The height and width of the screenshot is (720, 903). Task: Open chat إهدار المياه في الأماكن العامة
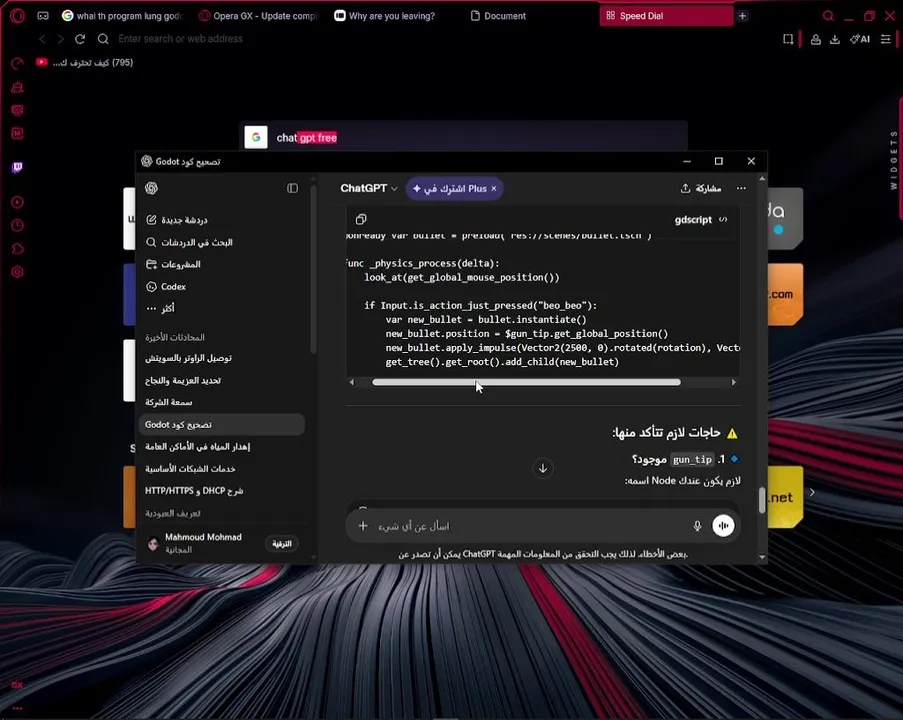tap(221, 446)
